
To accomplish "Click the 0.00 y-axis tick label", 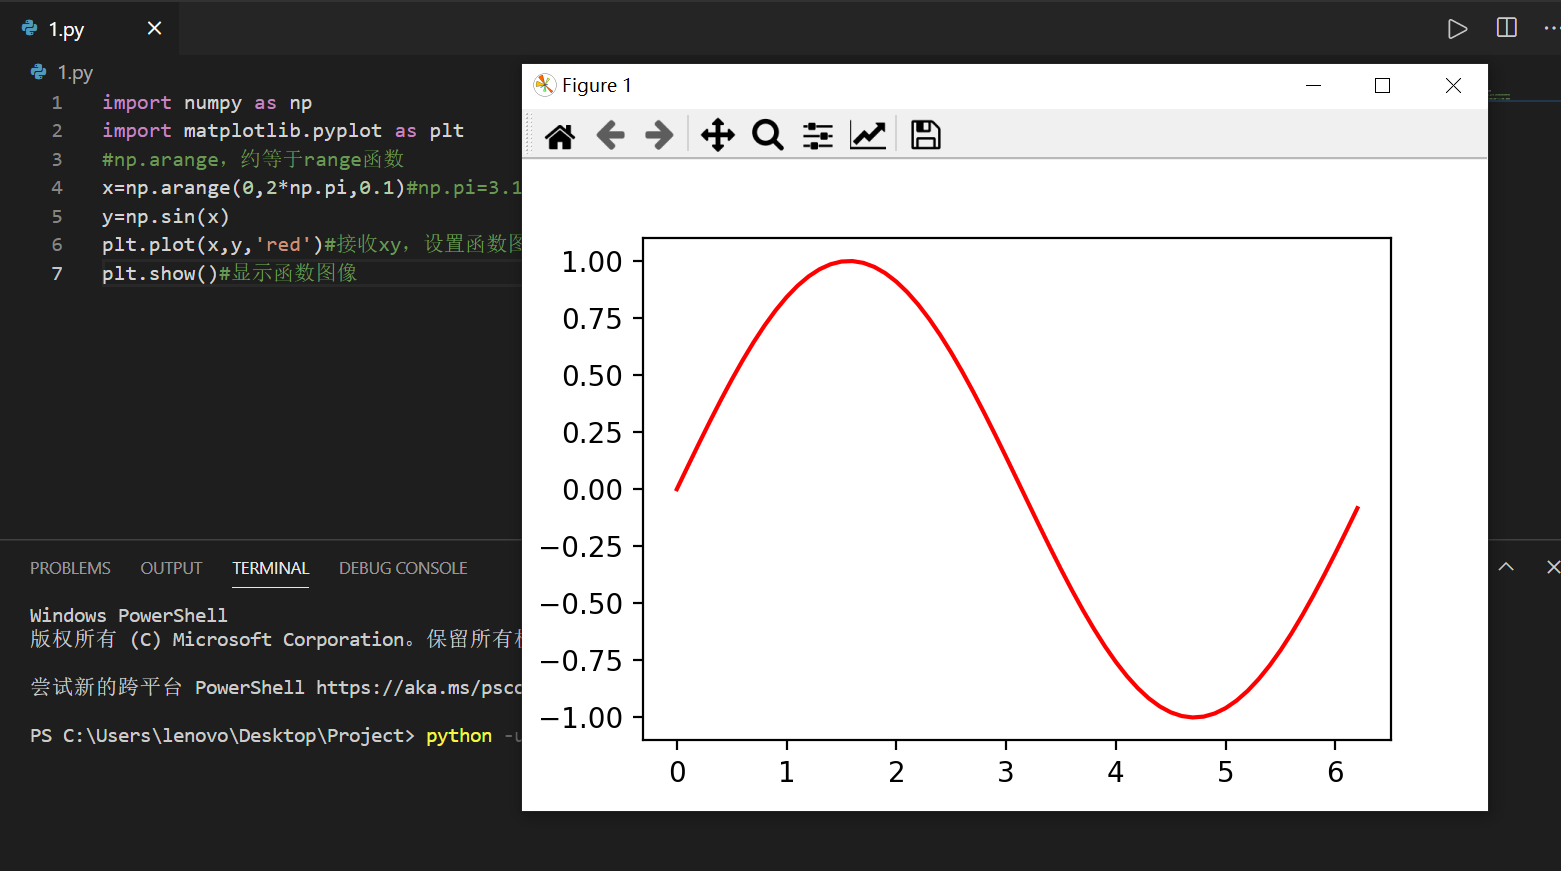I will coord(592,490).
